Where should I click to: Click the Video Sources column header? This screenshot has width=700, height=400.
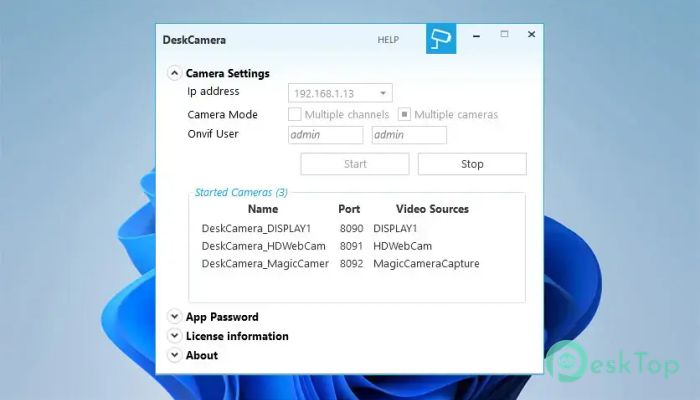pyautogui.click(x=432, y=209)
